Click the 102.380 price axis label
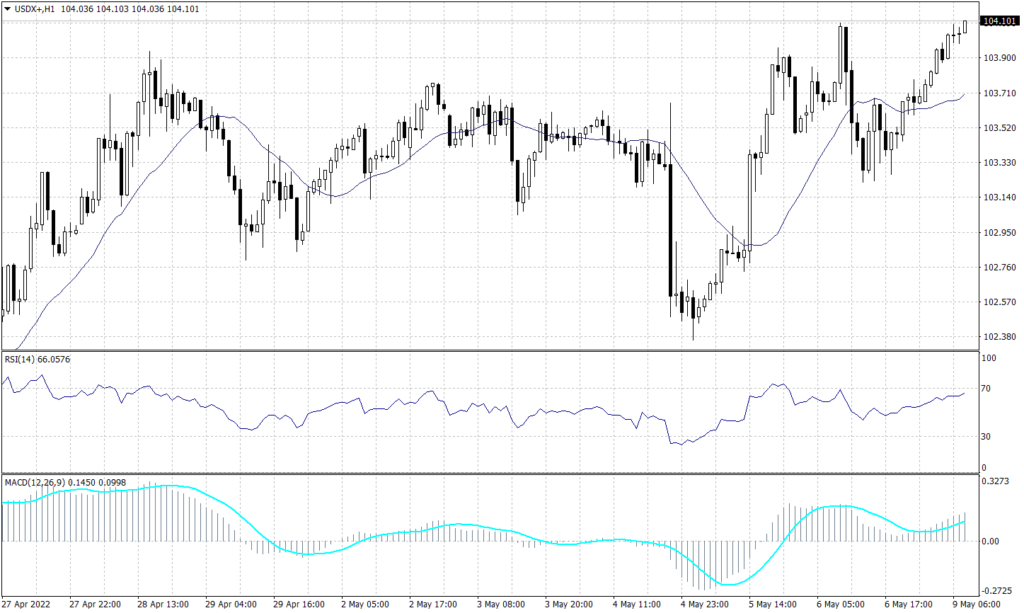The width and height of the screenshot is (1024, 613). click(999, 335)
